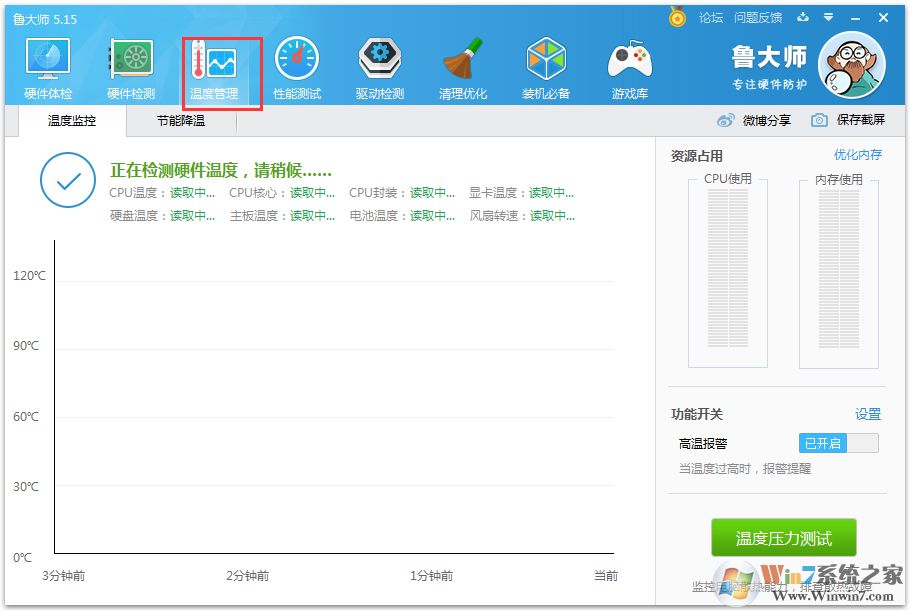Select the 温度监控 tab
This screenshot has width=910, height=610.
coord(72,121)
